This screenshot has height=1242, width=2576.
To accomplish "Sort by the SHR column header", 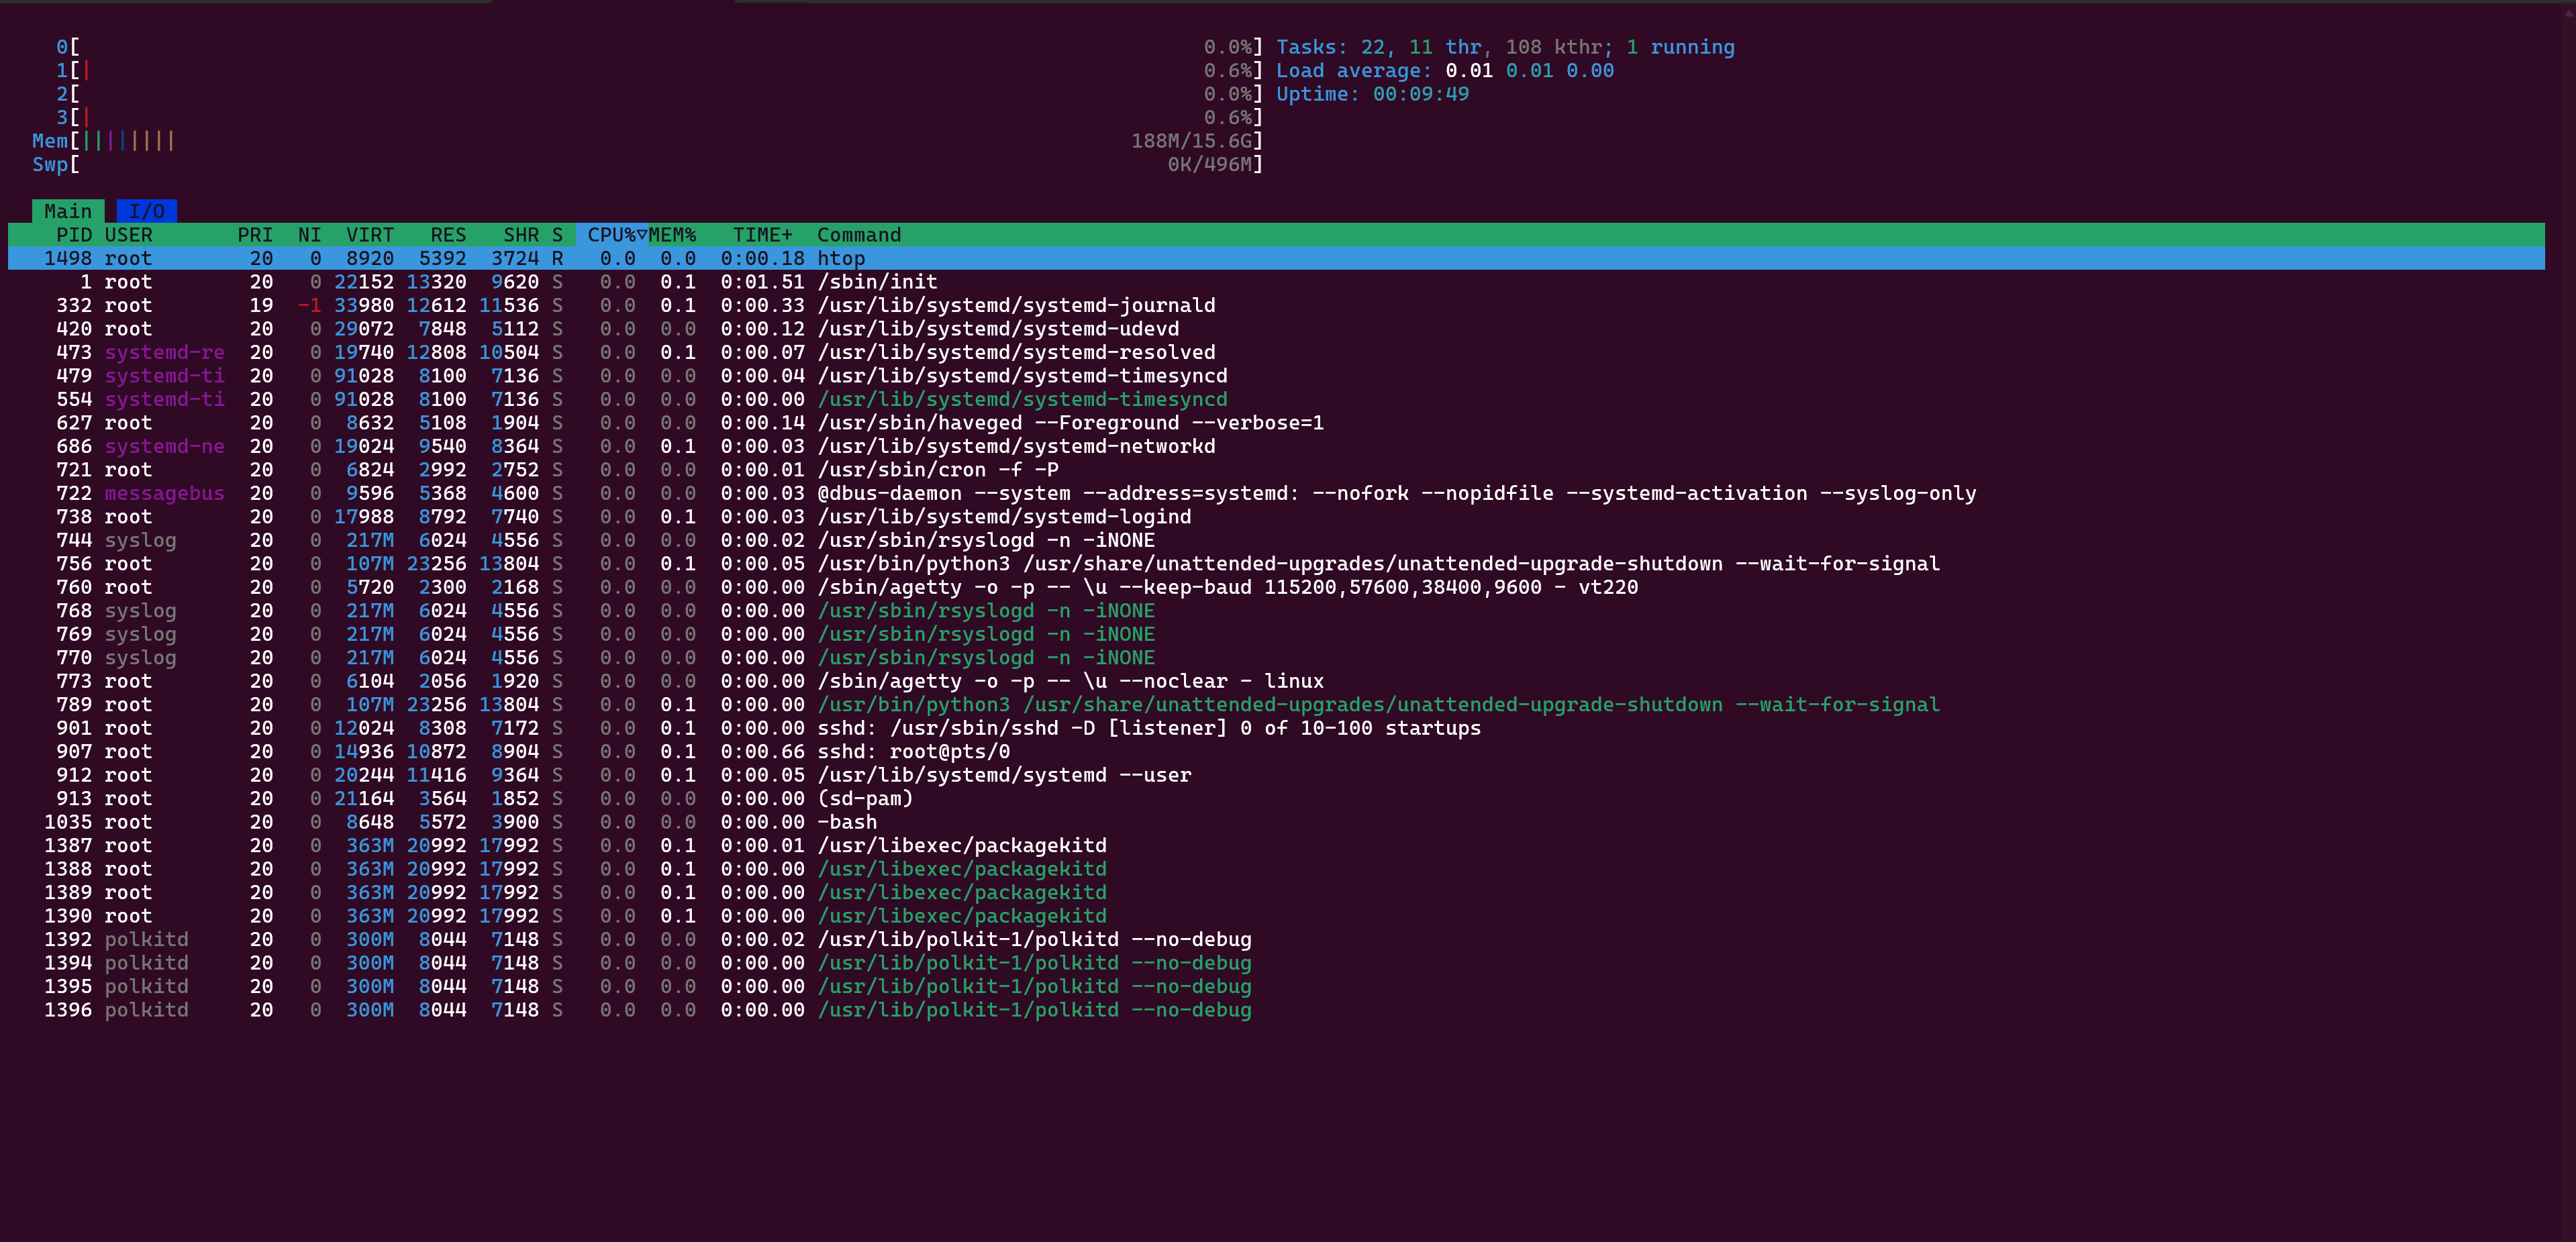I will click(521, 235).
